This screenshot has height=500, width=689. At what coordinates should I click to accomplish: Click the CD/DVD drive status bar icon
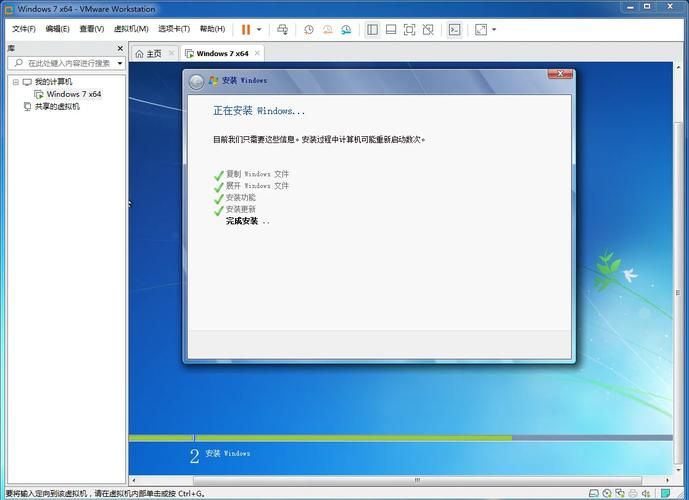[607, 493]
